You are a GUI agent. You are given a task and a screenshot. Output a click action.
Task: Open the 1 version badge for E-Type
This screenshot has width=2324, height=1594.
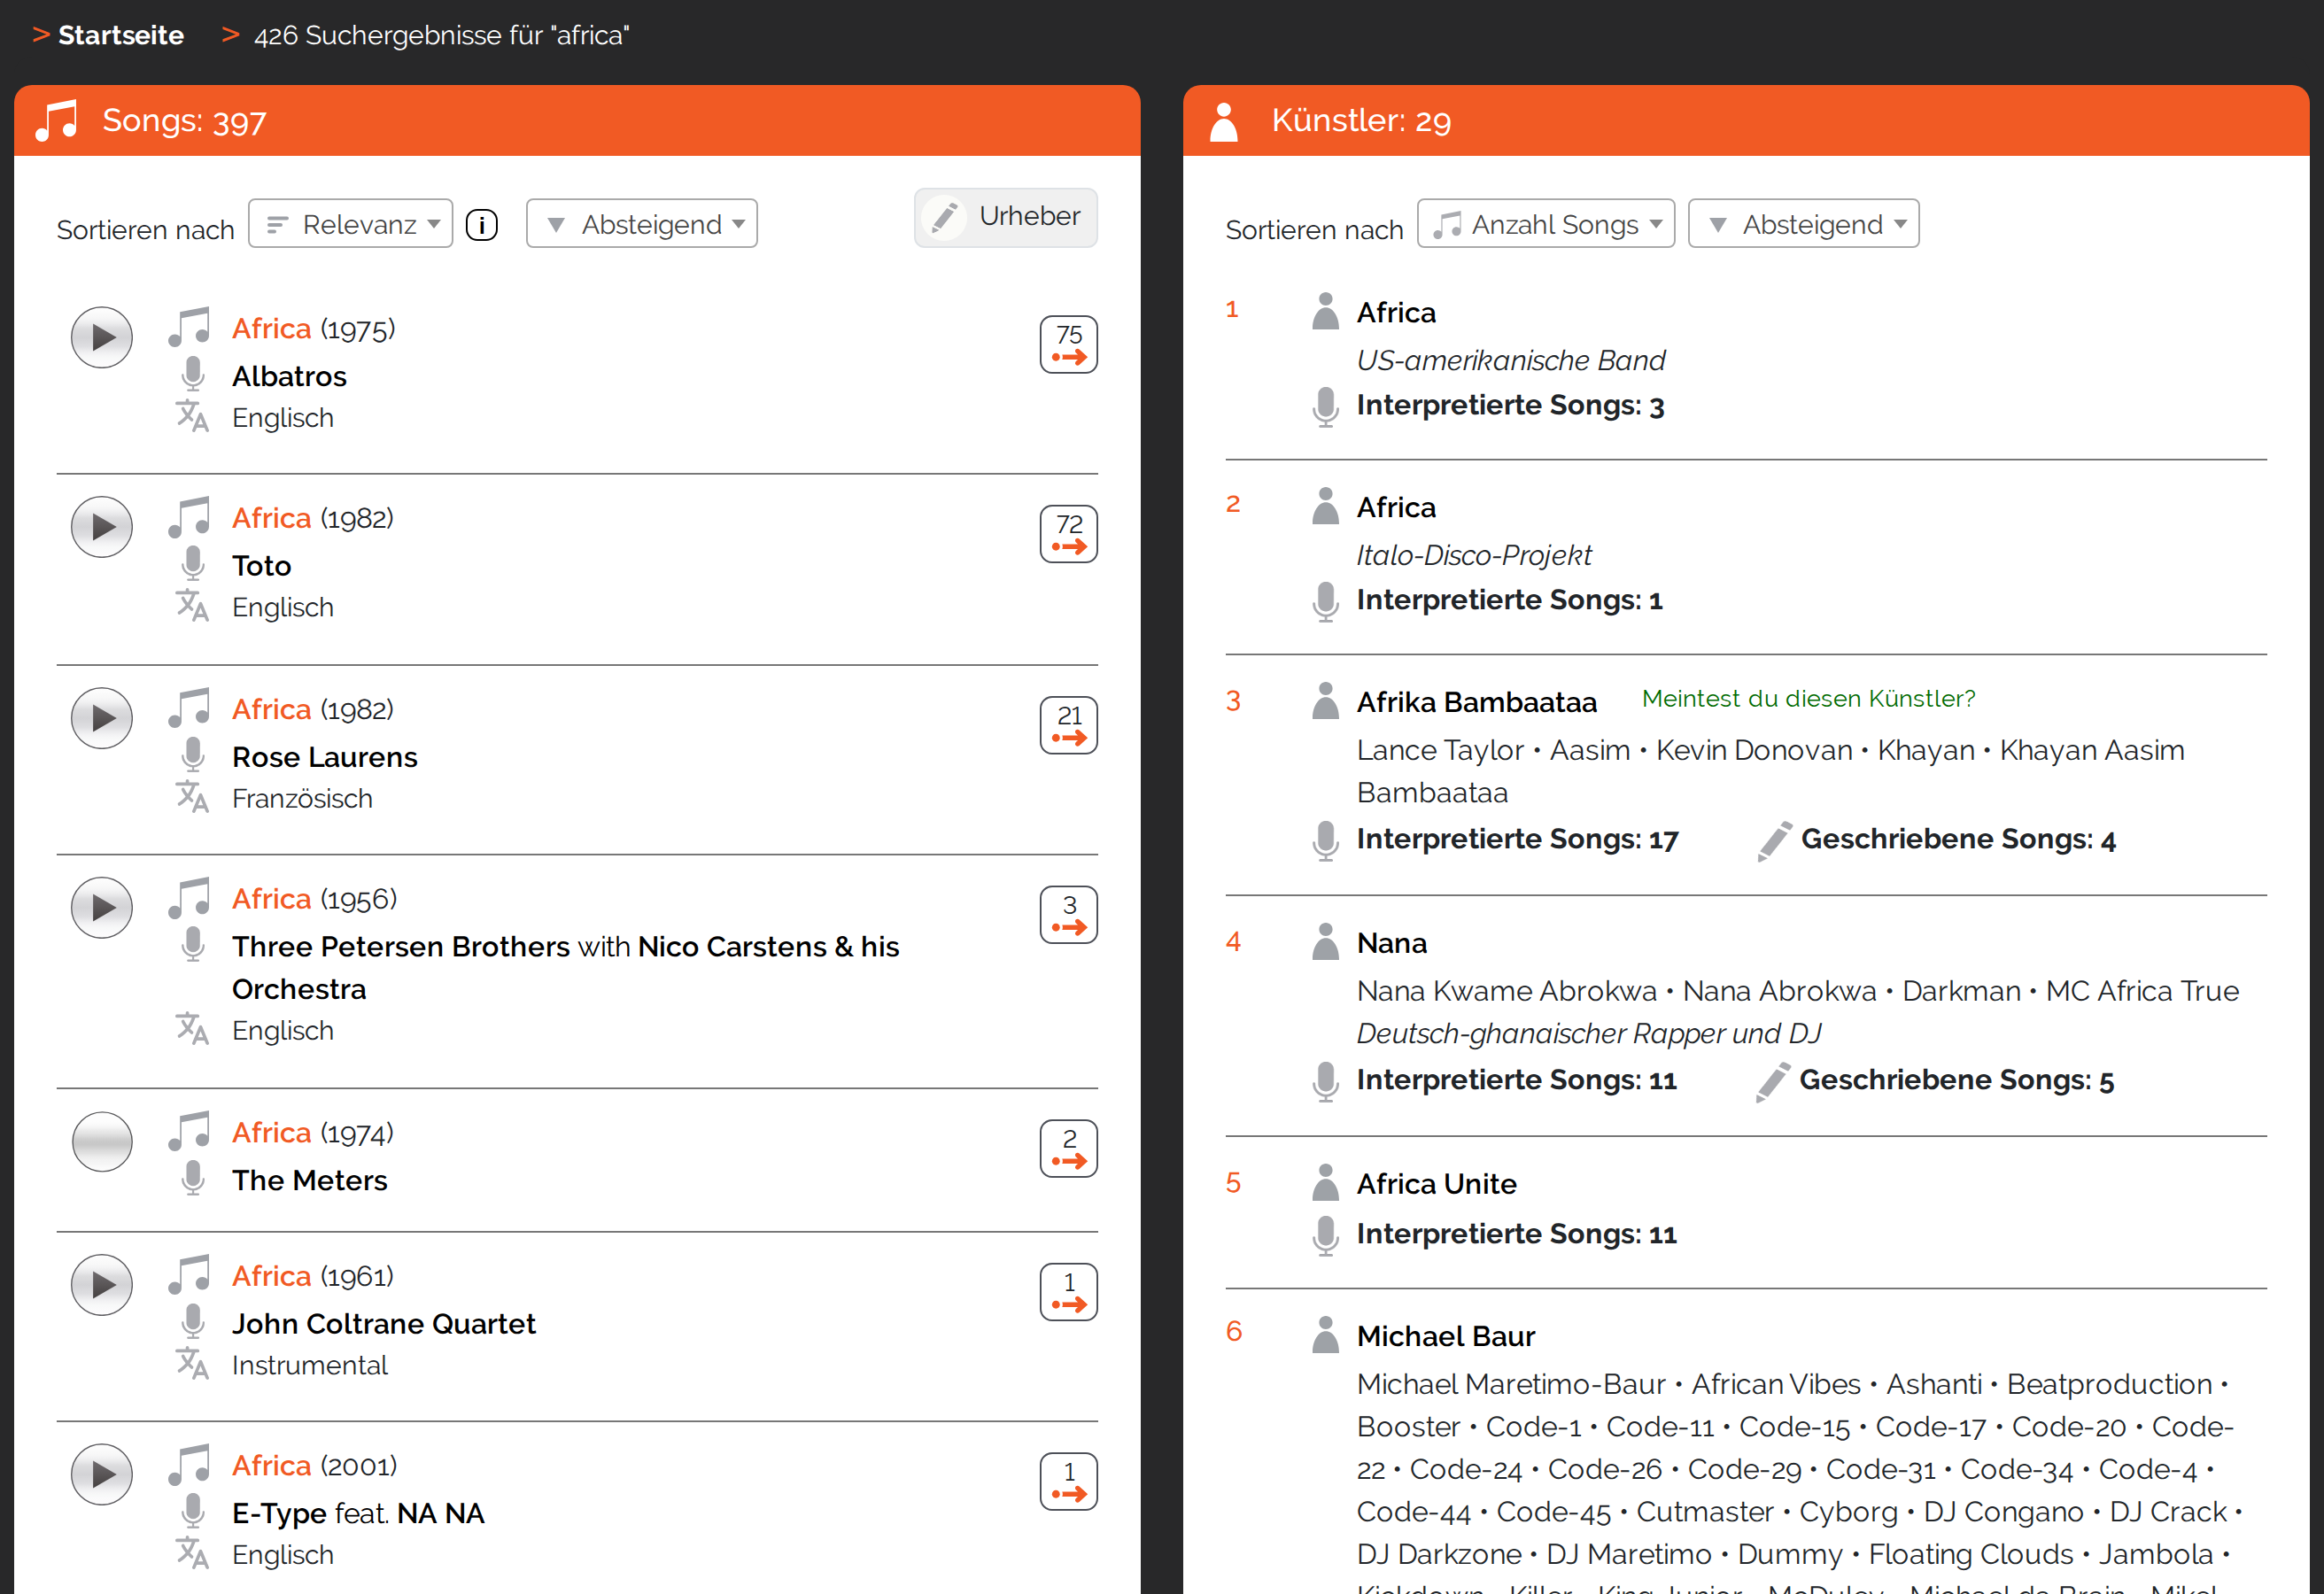pyautogui.click(x=1068, y=1481)
